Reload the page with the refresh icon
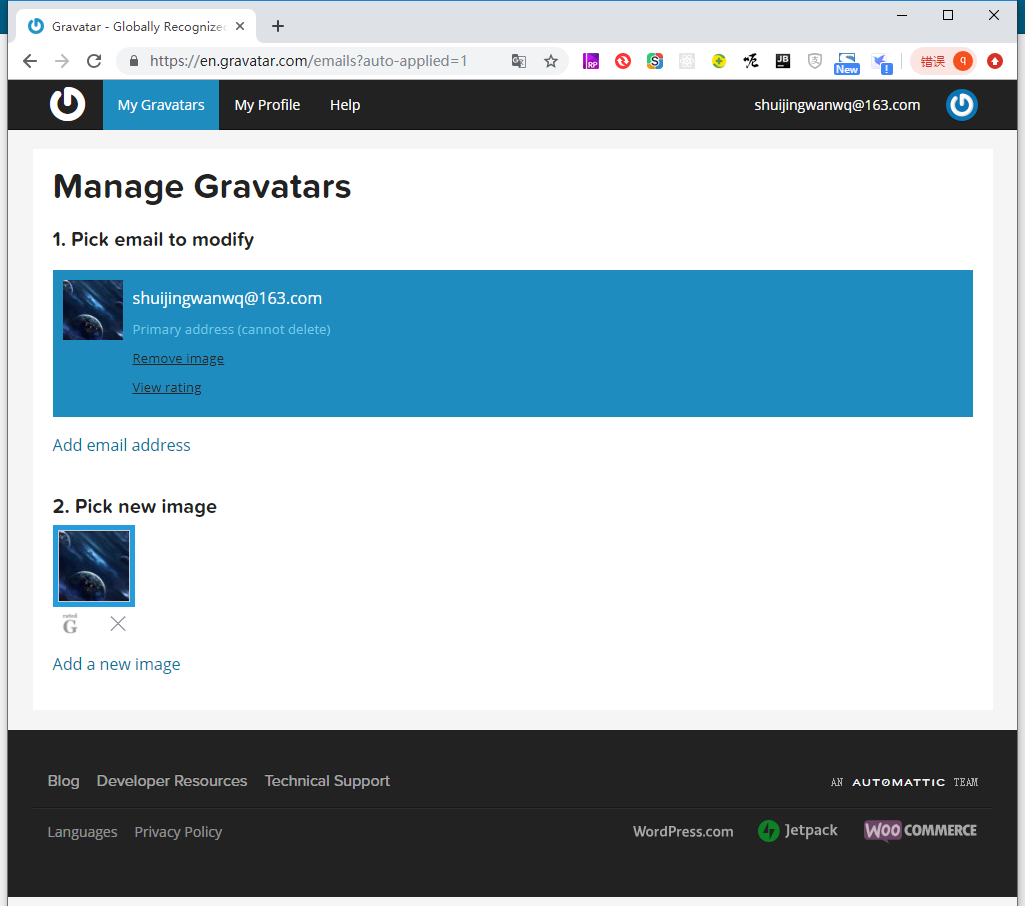The height and width of the screenshot is (906, 1025). [94, 61]
